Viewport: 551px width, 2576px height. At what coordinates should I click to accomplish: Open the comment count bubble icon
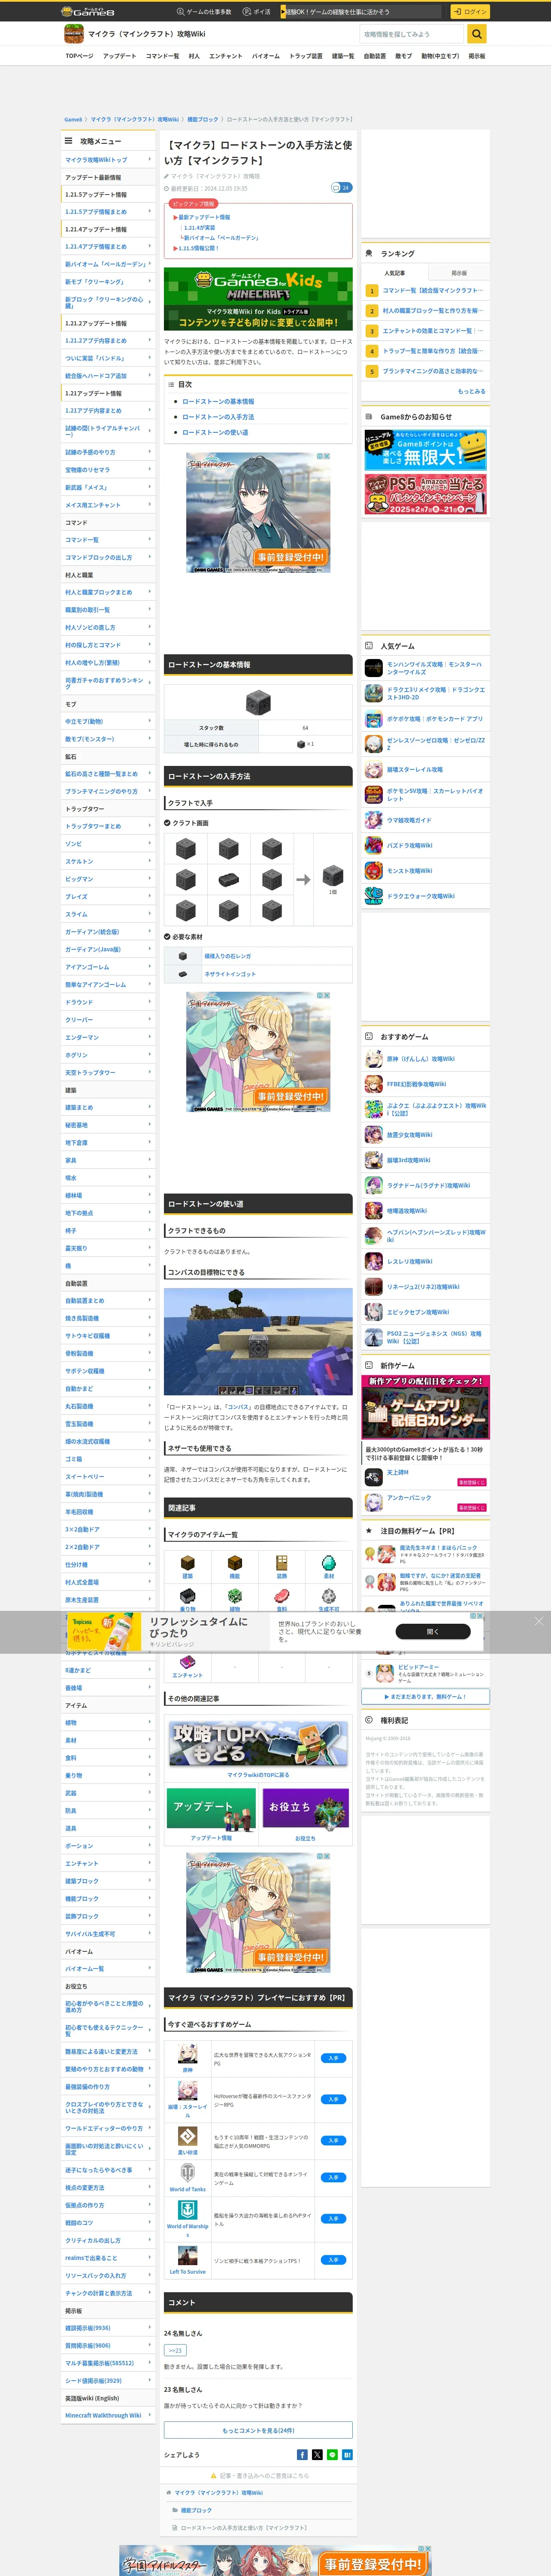click(x=341, y=187)
